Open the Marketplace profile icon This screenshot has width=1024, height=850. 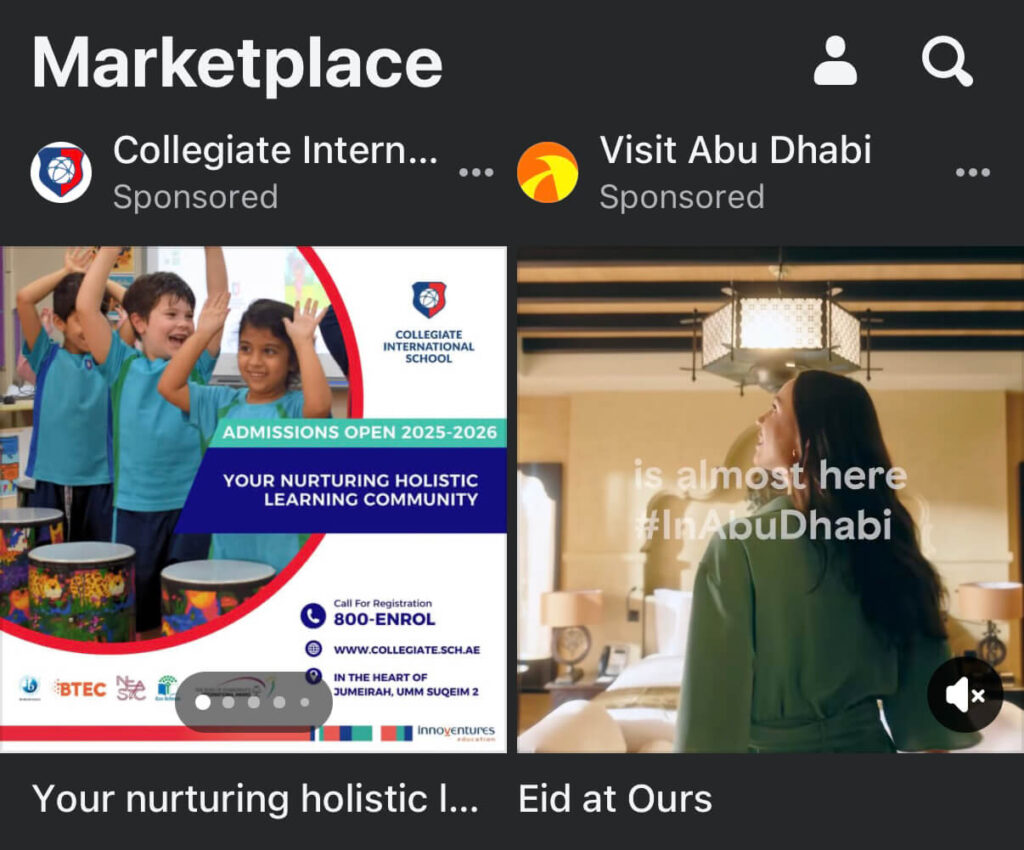(835, 61)
